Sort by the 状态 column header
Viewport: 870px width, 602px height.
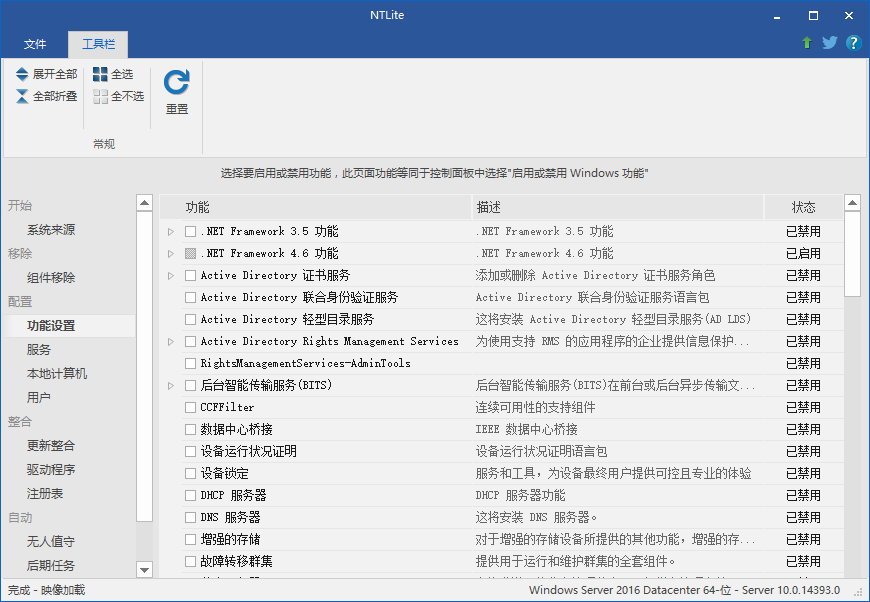point(803,208)
